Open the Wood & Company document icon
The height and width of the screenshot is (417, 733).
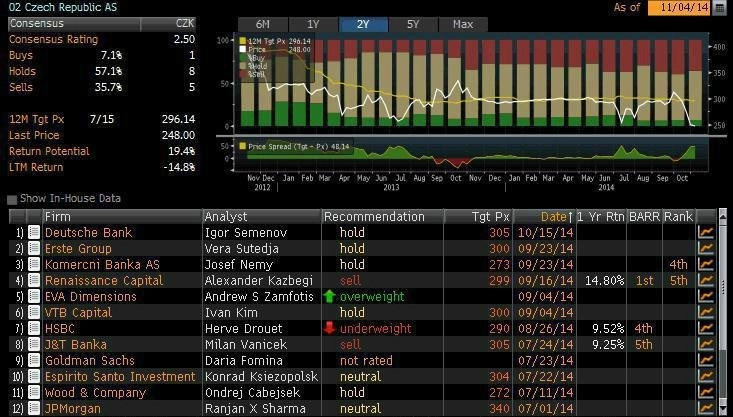click(x=34, y=392)
